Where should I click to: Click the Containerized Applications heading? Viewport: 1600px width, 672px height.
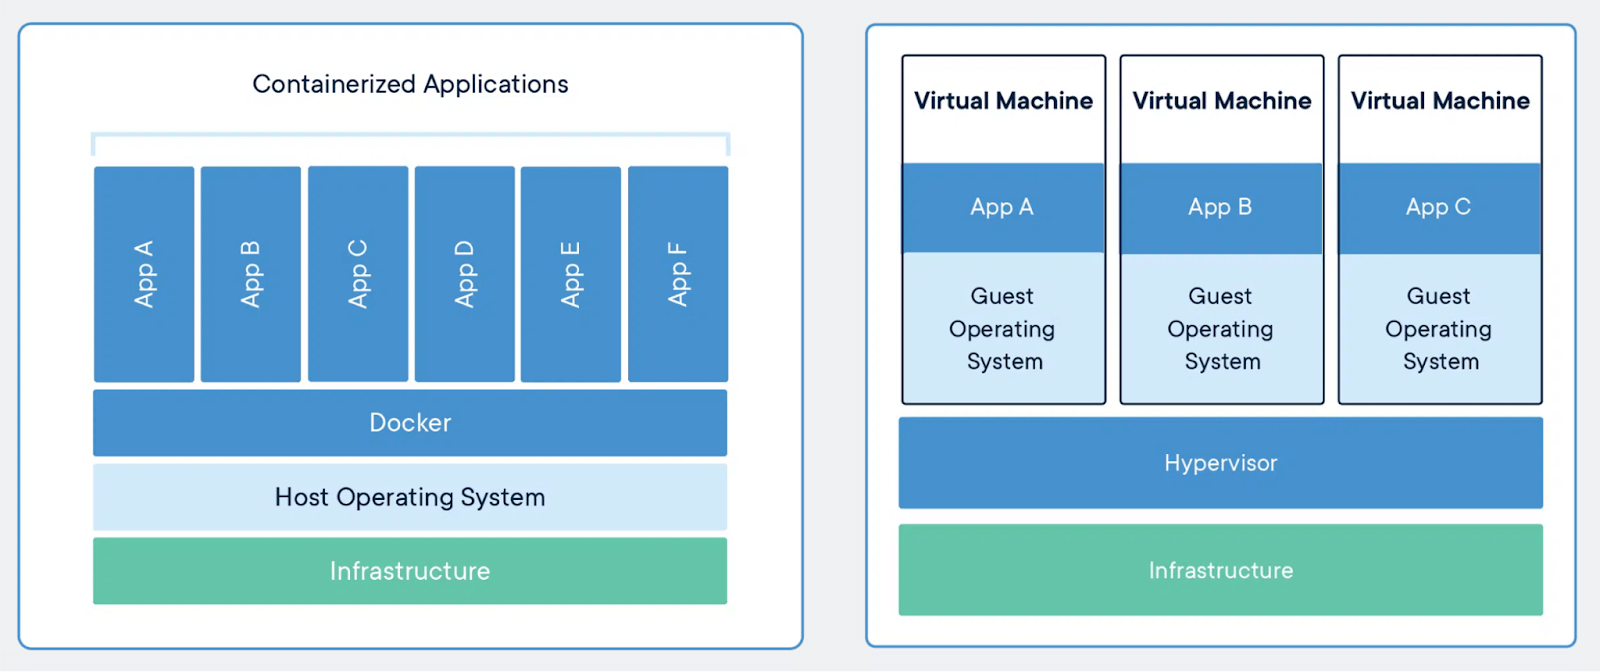point(410,84)
